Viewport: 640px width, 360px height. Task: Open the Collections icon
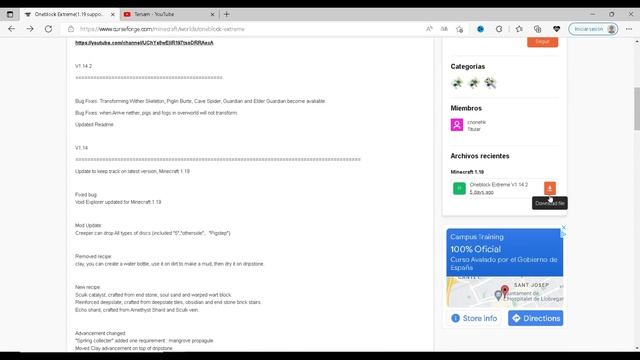[538, 29]
